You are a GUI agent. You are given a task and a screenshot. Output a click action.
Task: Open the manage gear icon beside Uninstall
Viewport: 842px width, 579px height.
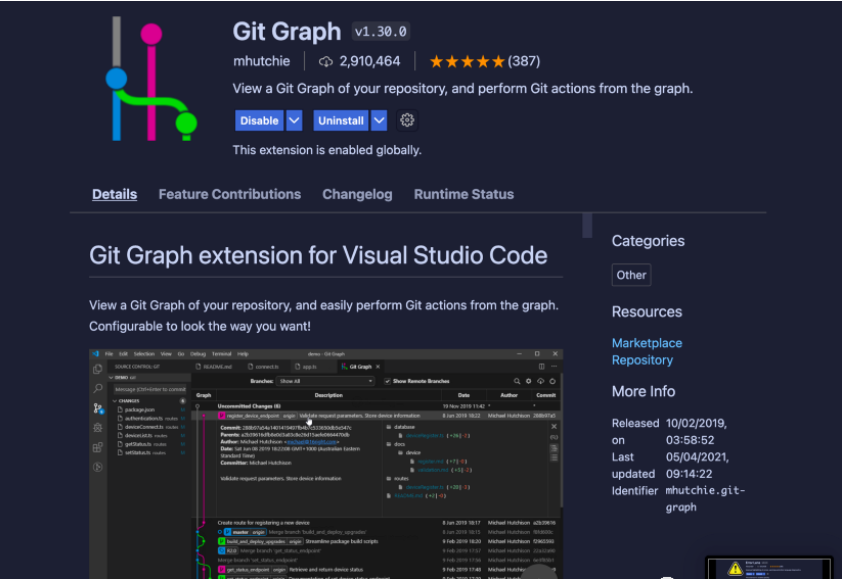pos(407,120)
